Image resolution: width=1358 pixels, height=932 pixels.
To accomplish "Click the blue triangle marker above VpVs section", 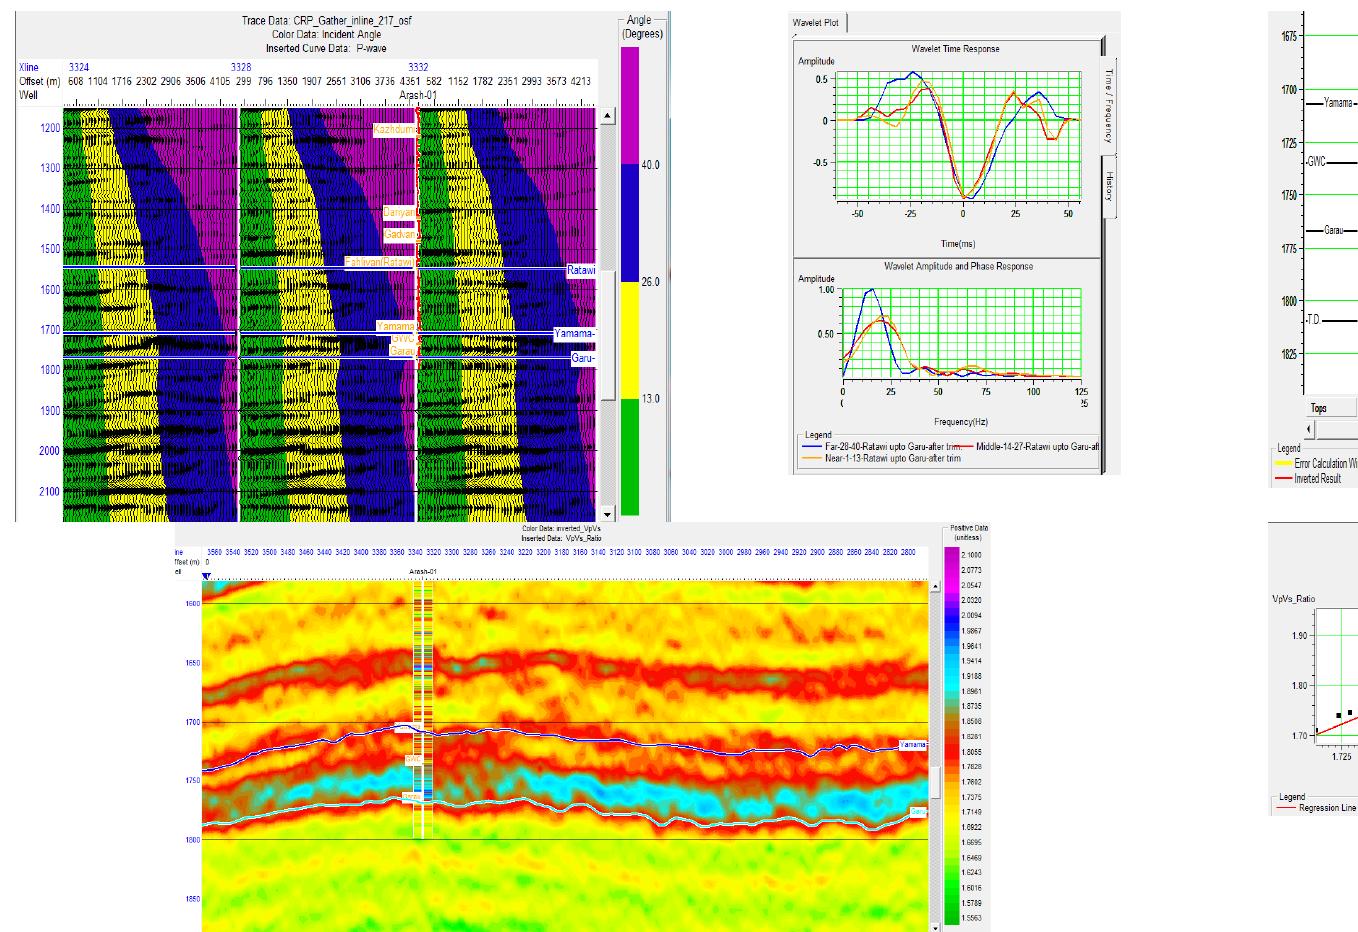I will pos(206,576).
